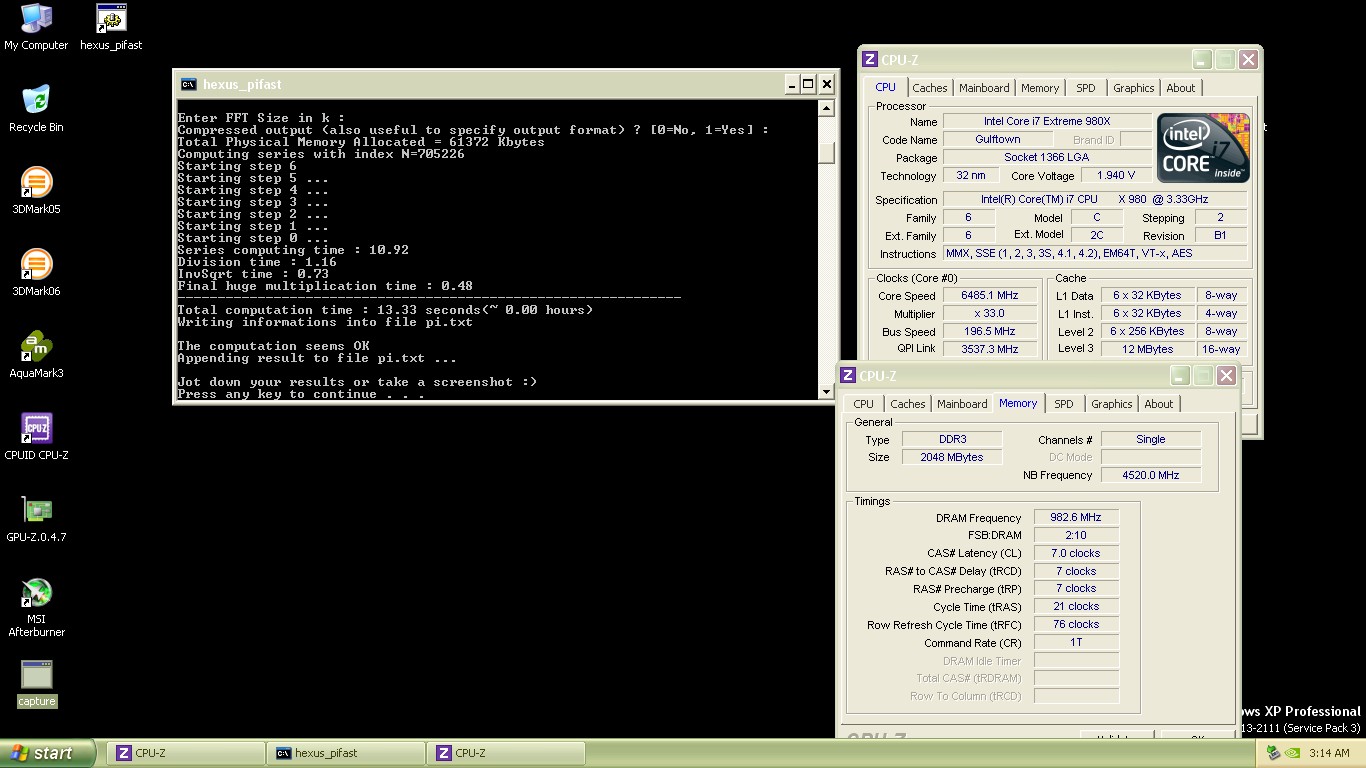The height and width of the screenshot is (768, 1366).
Task: Switch to CPU tab in front Memory window
Action: point(864,404)
